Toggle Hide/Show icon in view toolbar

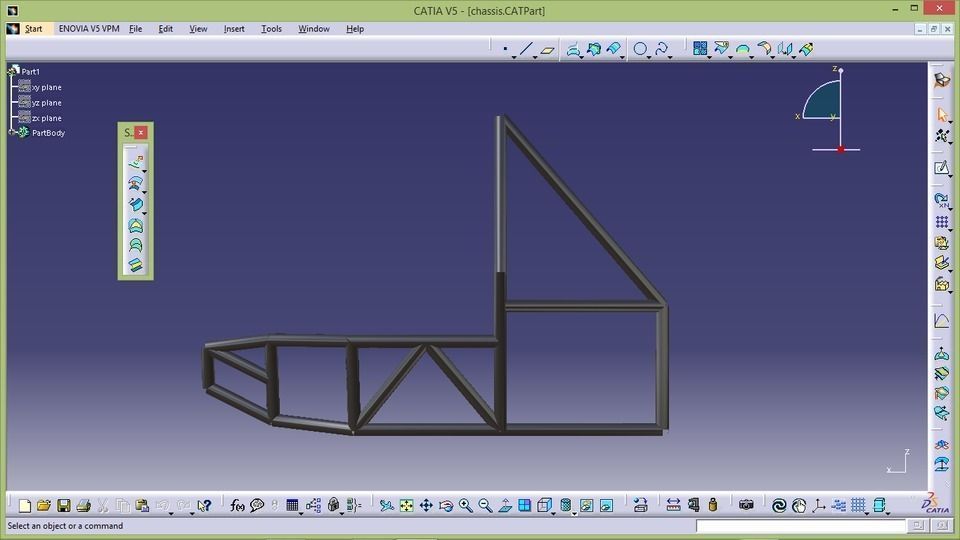click(x=587, y=505)
